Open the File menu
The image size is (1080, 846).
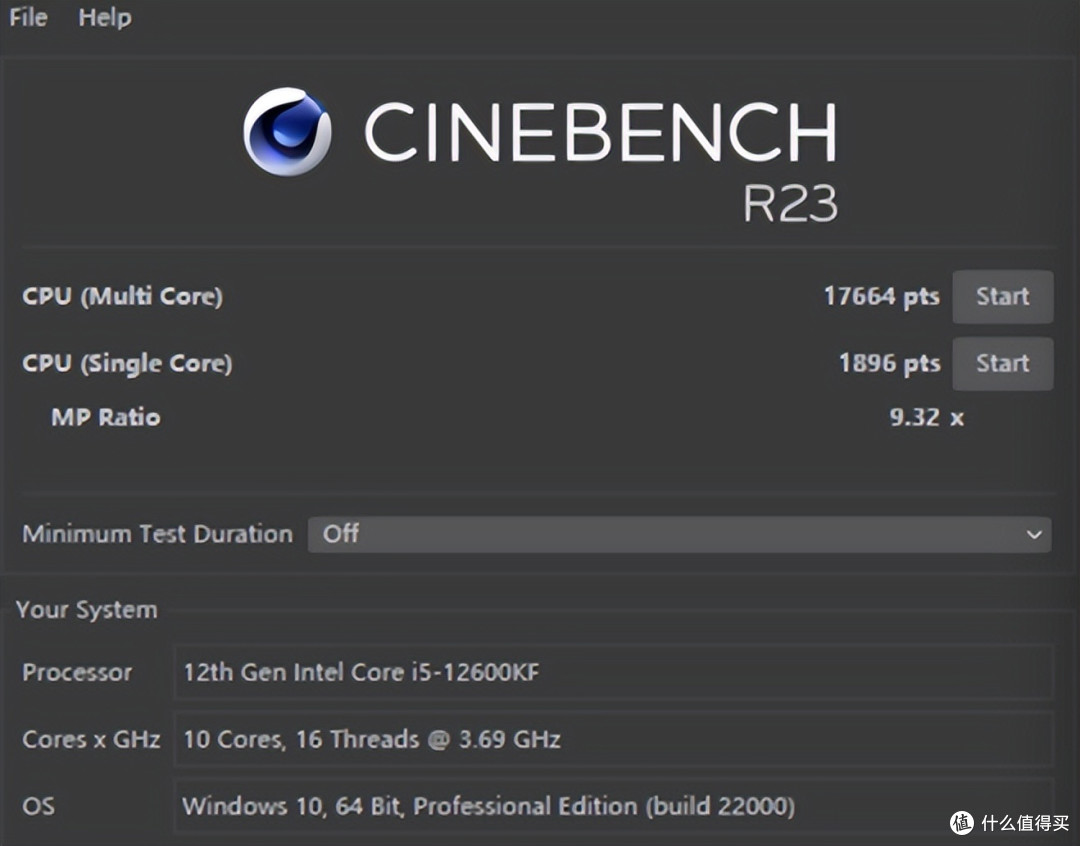click(28, 17)
